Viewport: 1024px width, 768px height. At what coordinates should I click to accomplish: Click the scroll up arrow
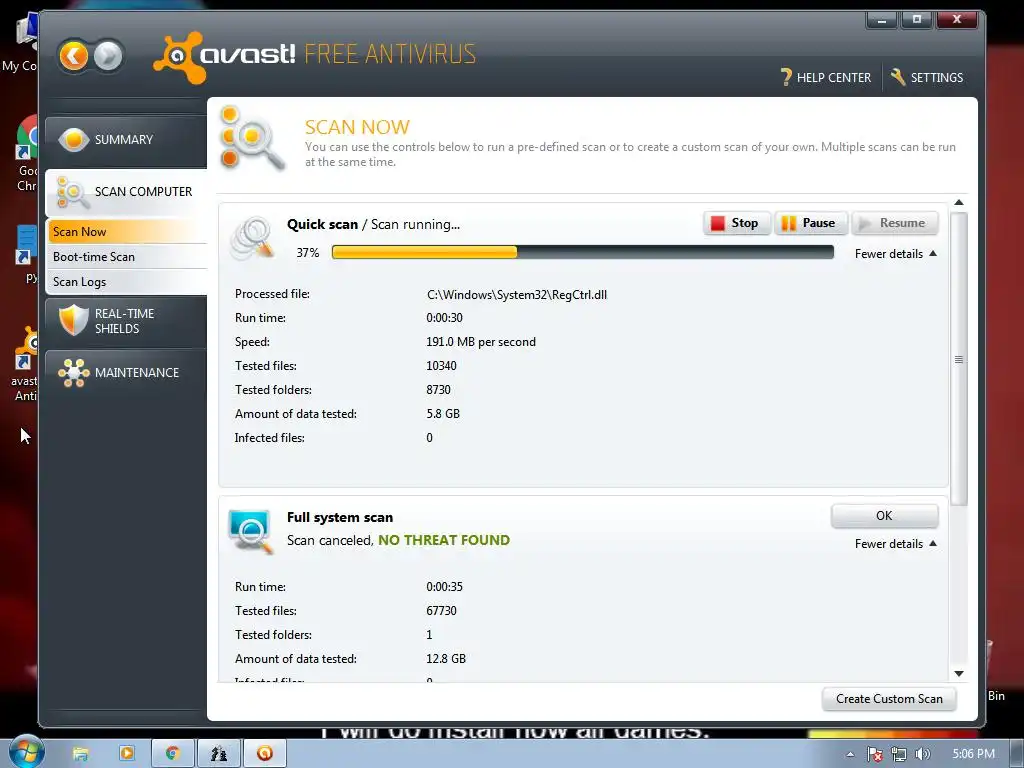coord(959,202)
